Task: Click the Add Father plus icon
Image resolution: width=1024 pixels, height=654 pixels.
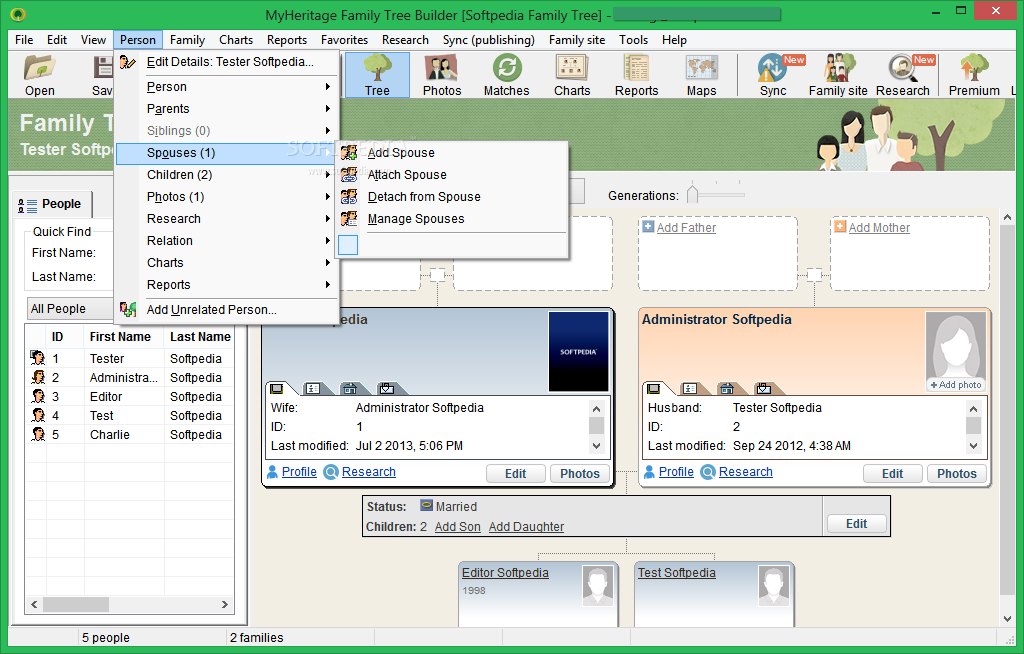Action: coord(648,227)
